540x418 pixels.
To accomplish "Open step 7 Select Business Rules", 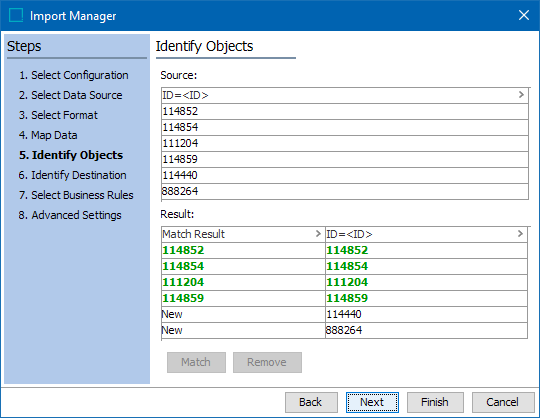I will click(76, 195).
